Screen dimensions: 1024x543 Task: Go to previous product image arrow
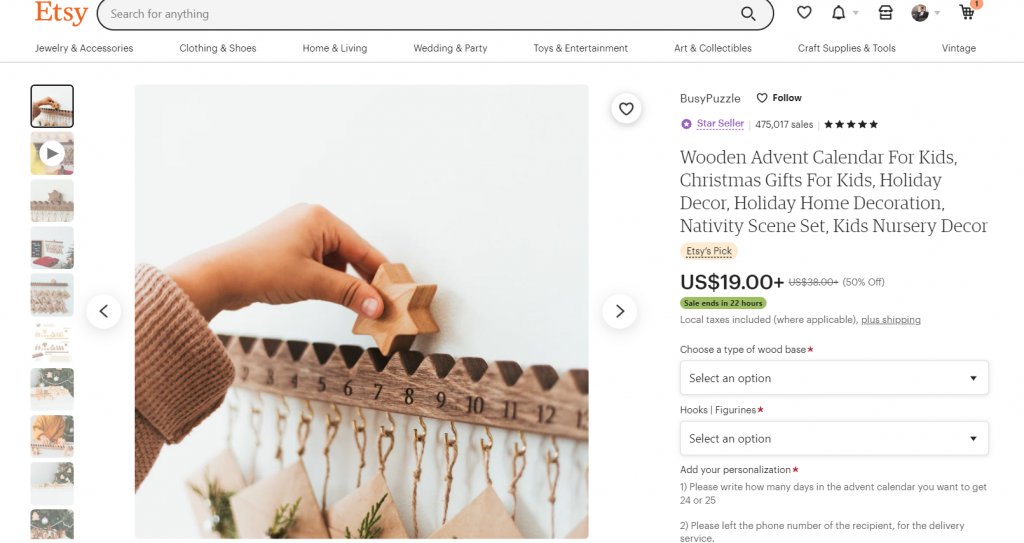coord(104,311)
